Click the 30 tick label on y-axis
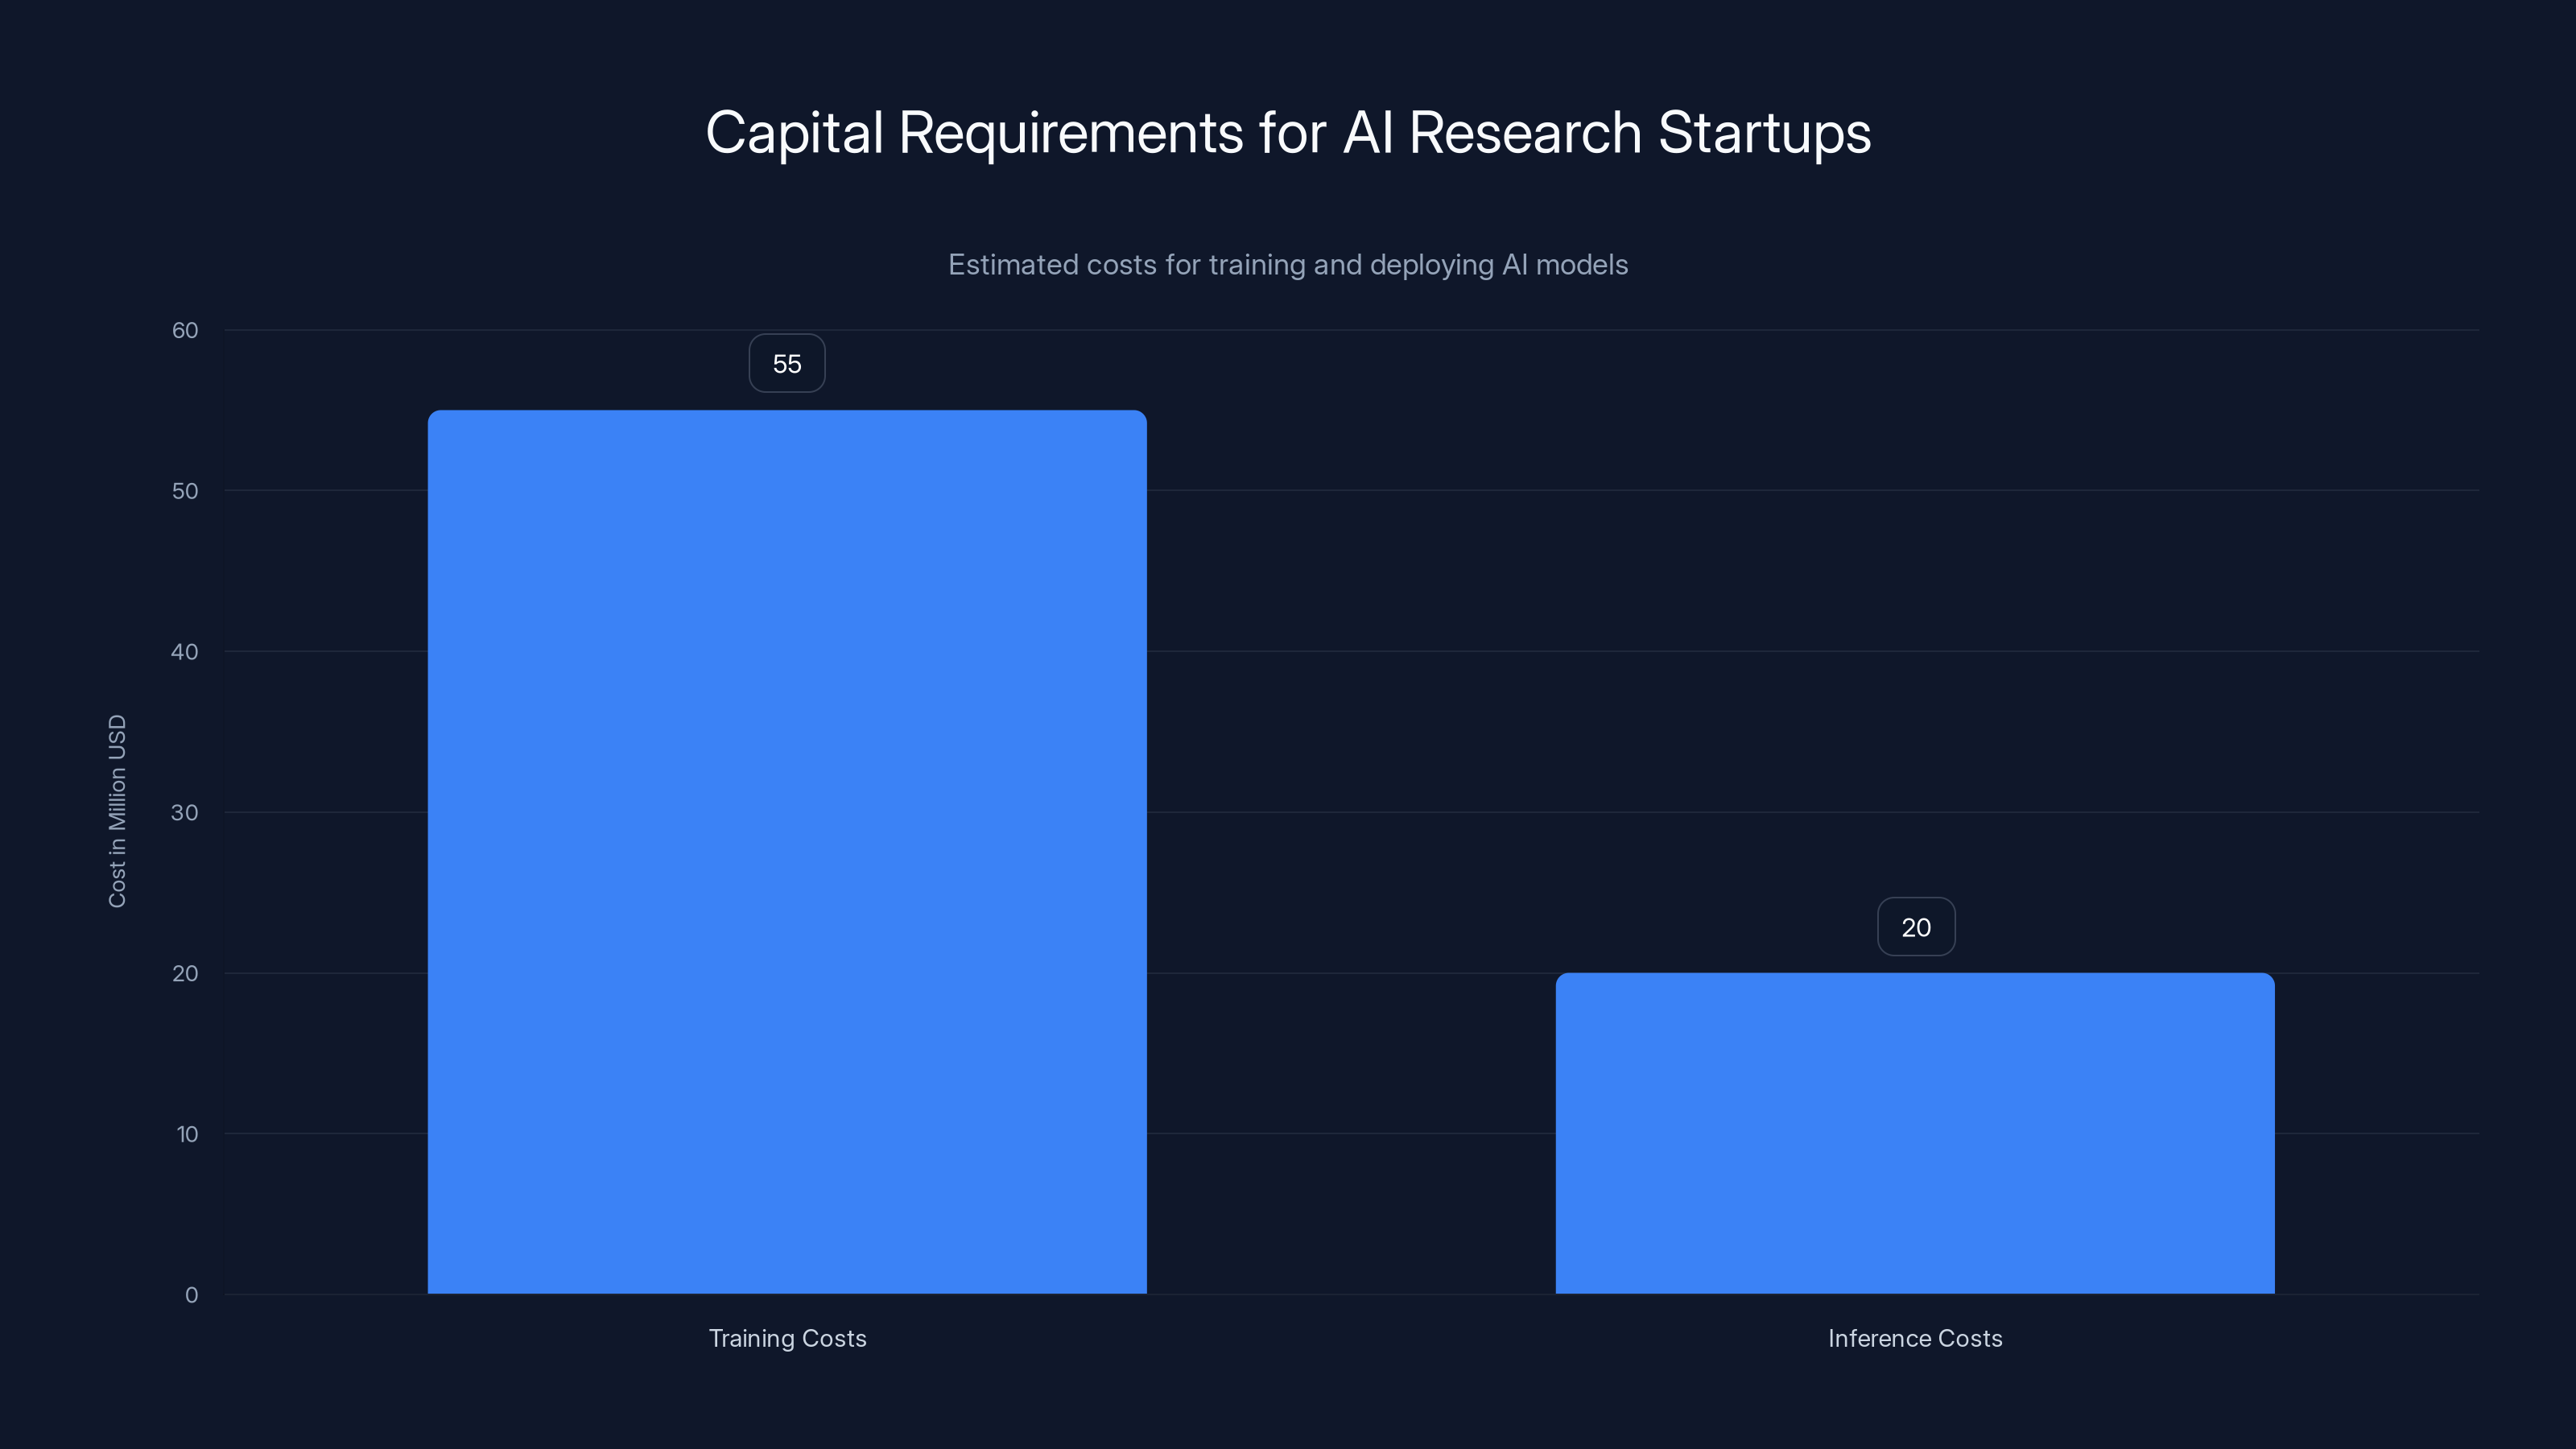Image resolution: width=2576 pixels, height=1449 pixels. click(185, 812)
